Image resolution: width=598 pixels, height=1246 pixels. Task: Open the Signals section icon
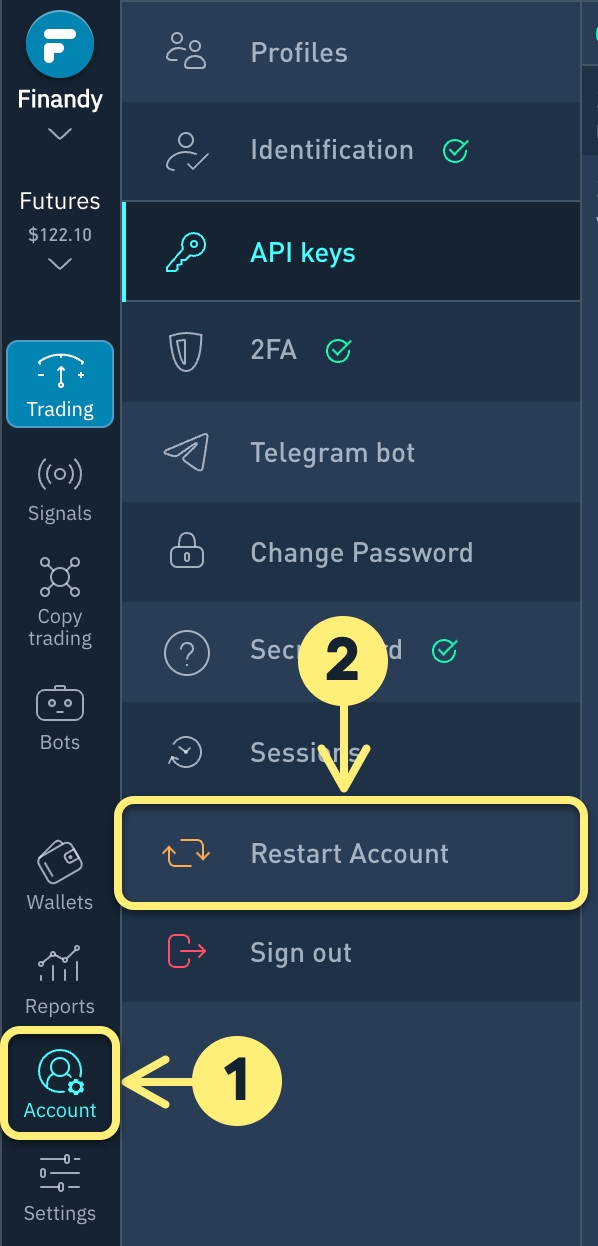(x=59, y=473)
